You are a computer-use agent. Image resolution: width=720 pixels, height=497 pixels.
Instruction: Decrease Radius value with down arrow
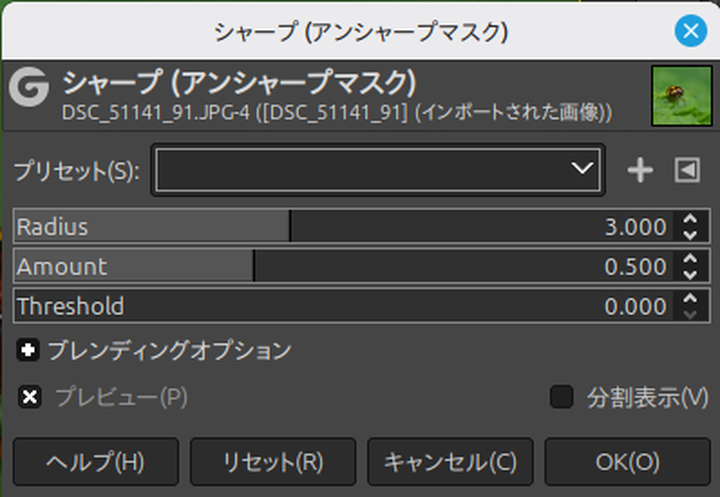pos(689,234)
